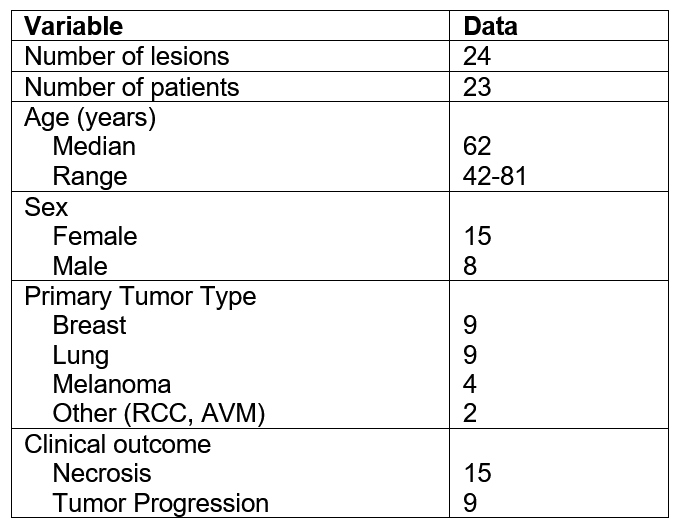
Task: Select the "Breast" tumor type label
Action: 90,326
